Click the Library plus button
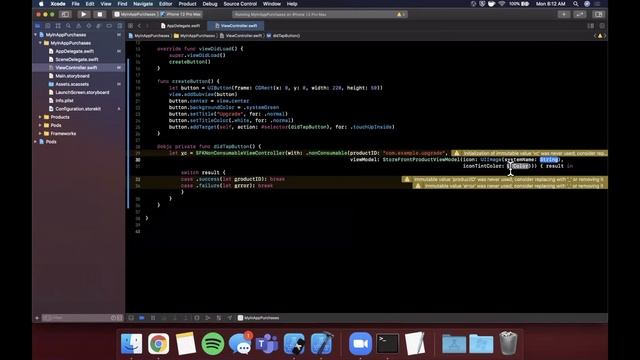The height and width of the screenshot is (360, 640). (564, 14)
